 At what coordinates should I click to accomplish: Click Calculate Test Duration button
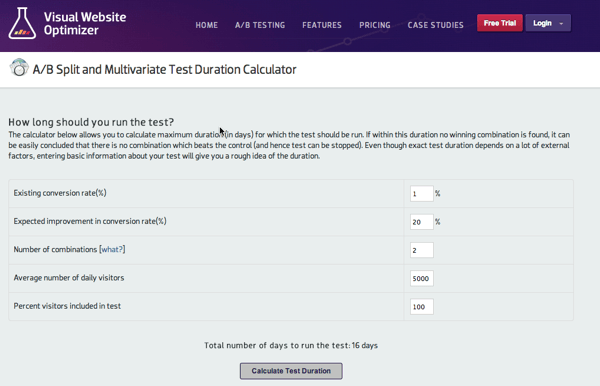coord(291,371)
